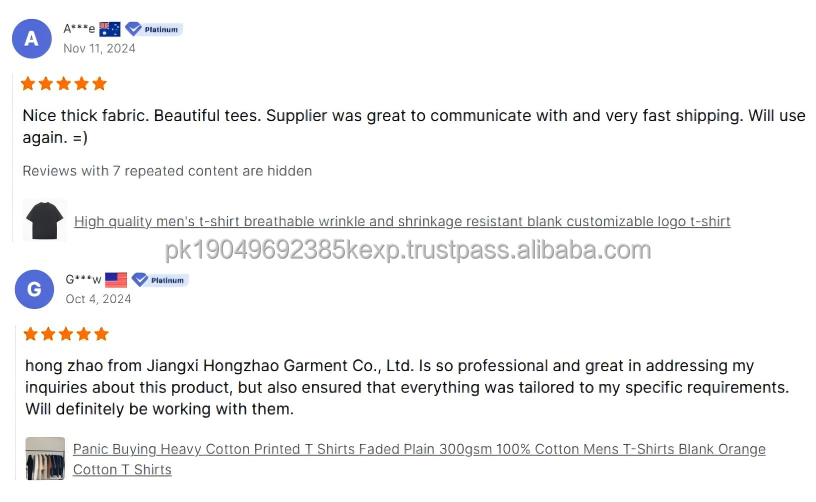Open the black t-shirt product thumbnail
This screenshot has width=816, height=502.
(44, 220)
